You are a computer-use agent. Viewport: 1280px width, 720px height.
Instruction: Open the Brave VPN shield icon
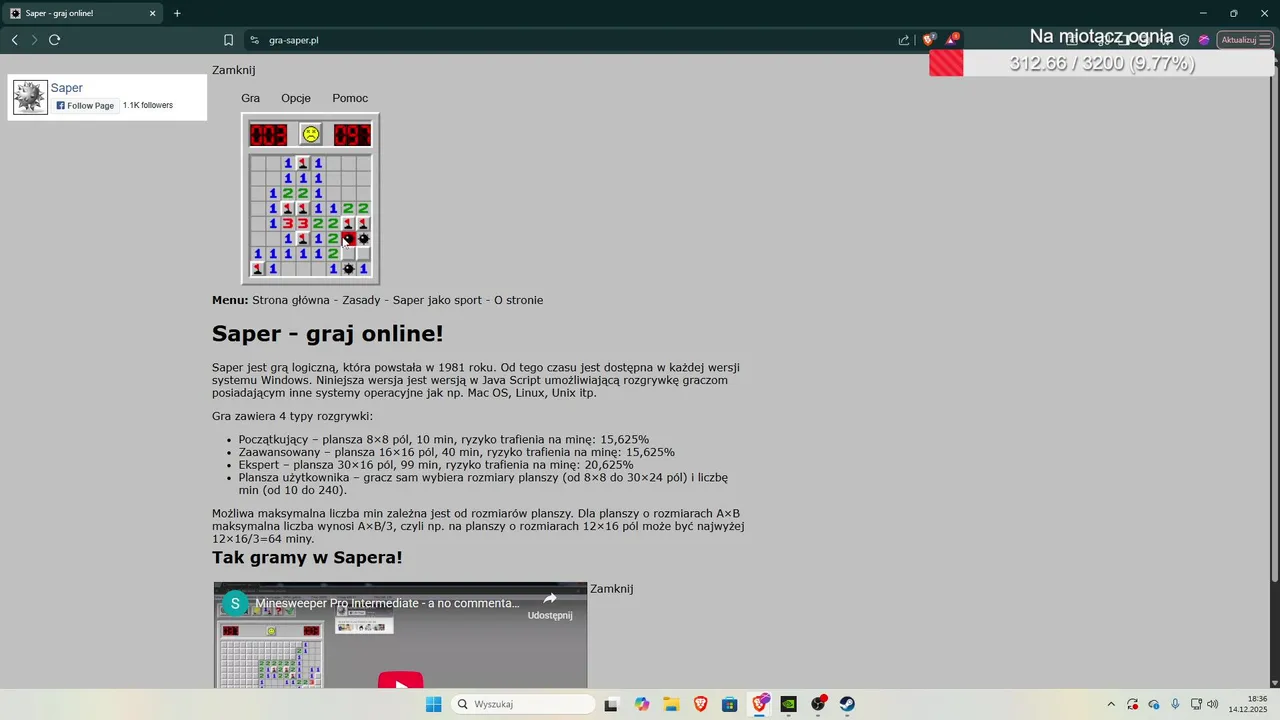1184,40
